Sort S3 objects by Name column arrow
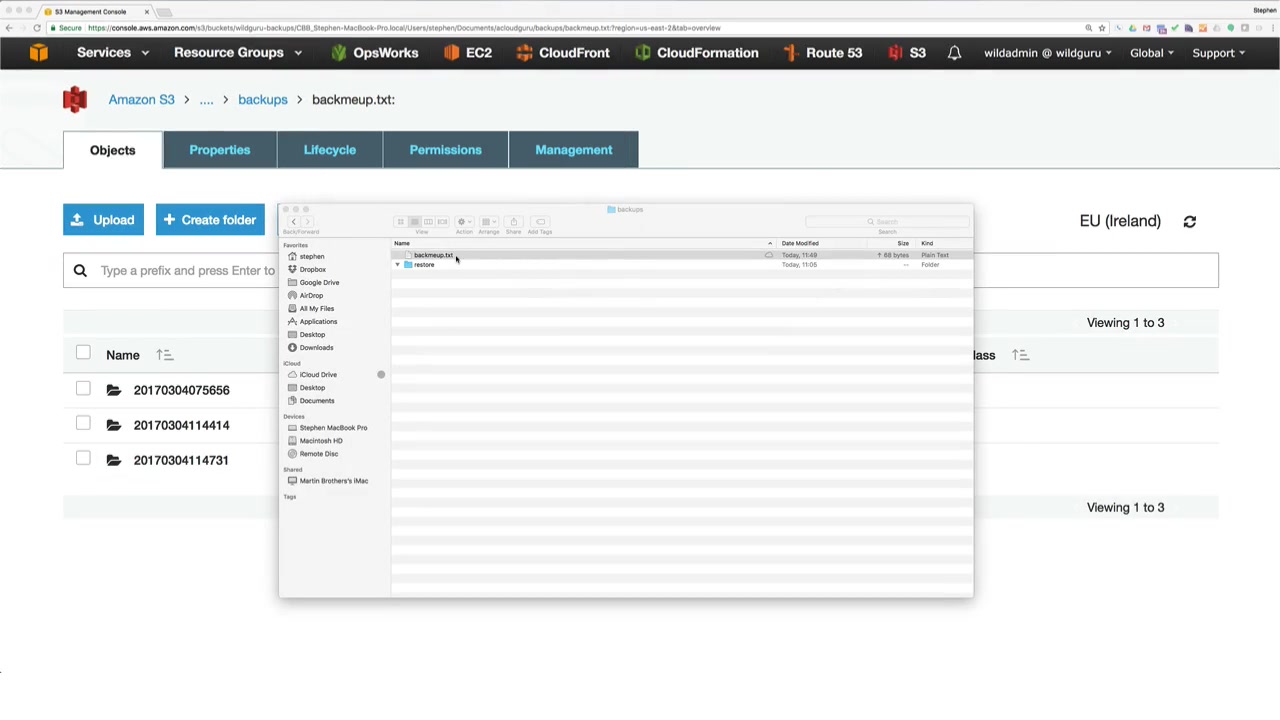The image size is (1280, 720). click(x=165, y=355)
